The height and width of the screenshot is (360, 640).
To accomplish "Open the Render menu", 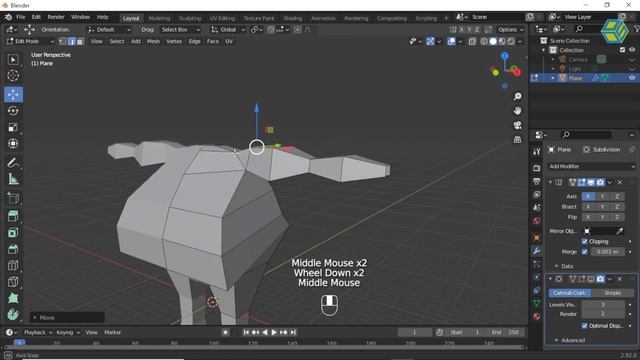I will pyautogui.click(x=56, y=17).
